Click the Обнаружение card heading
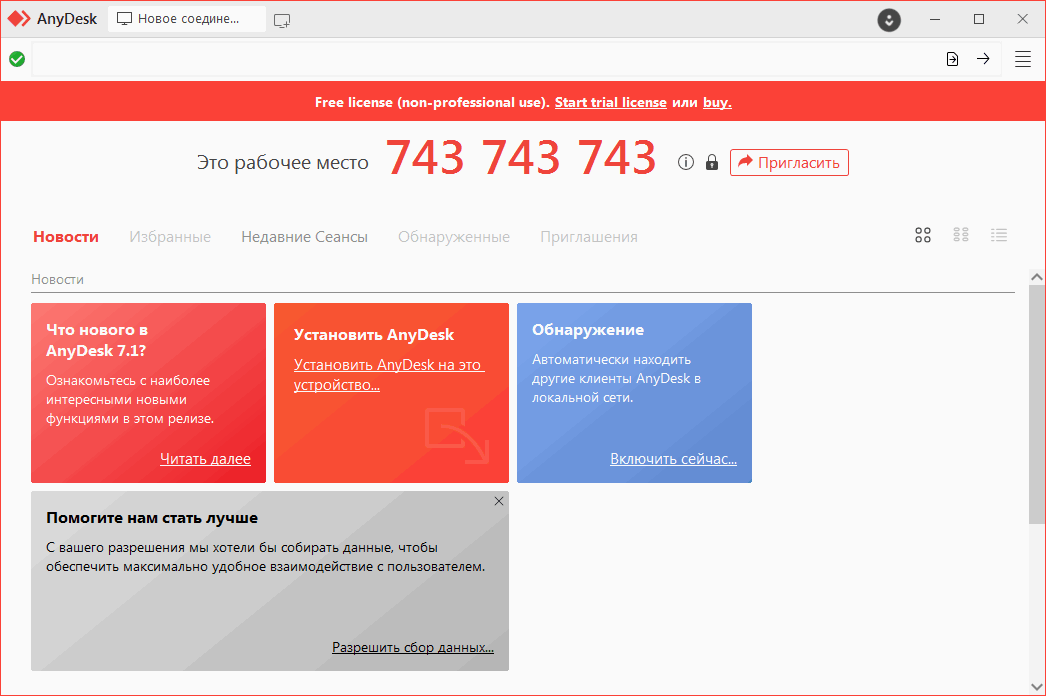Image resolution: width=1046 pixels, height=696 pixels. pyautogui.click(x=588, y=330)
